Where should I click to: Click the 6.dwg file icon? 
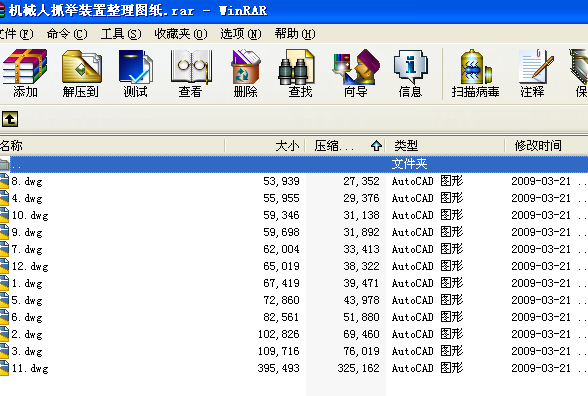[x=4, y=317]
